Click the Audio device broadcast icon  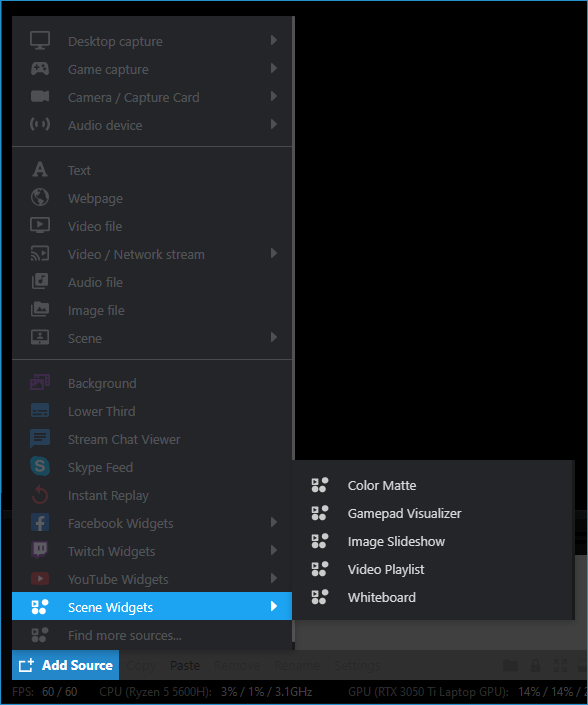pyautogui.click(x=40, y=125)
